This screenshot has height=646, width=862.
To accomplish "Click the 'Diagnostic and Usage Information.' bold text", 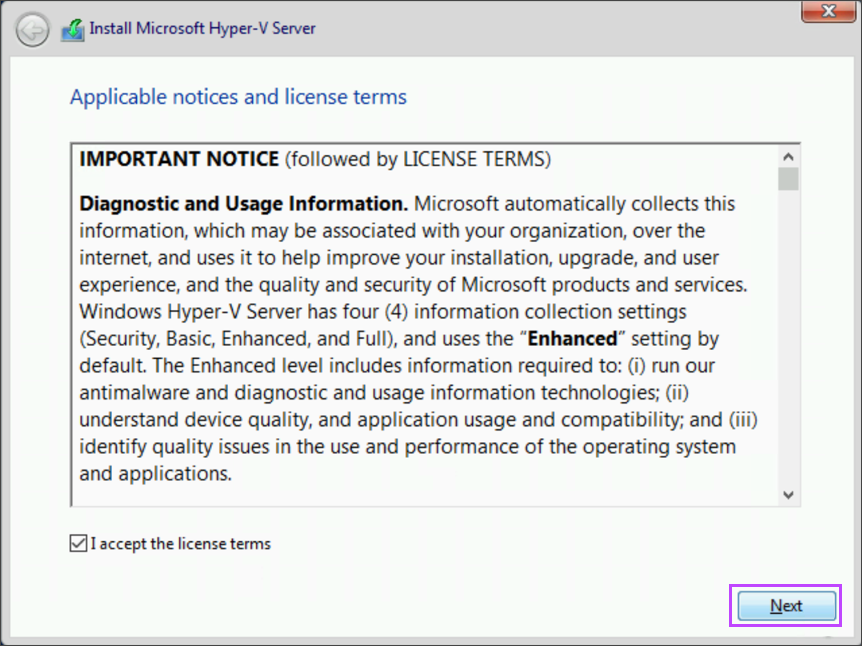I will point(243,204).
